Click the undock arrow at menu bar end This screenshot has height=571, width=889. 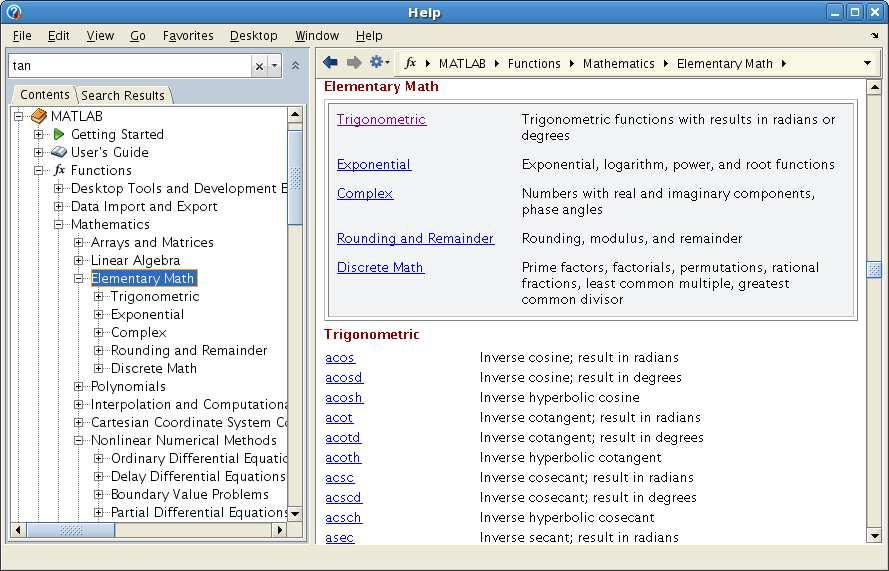874,36
